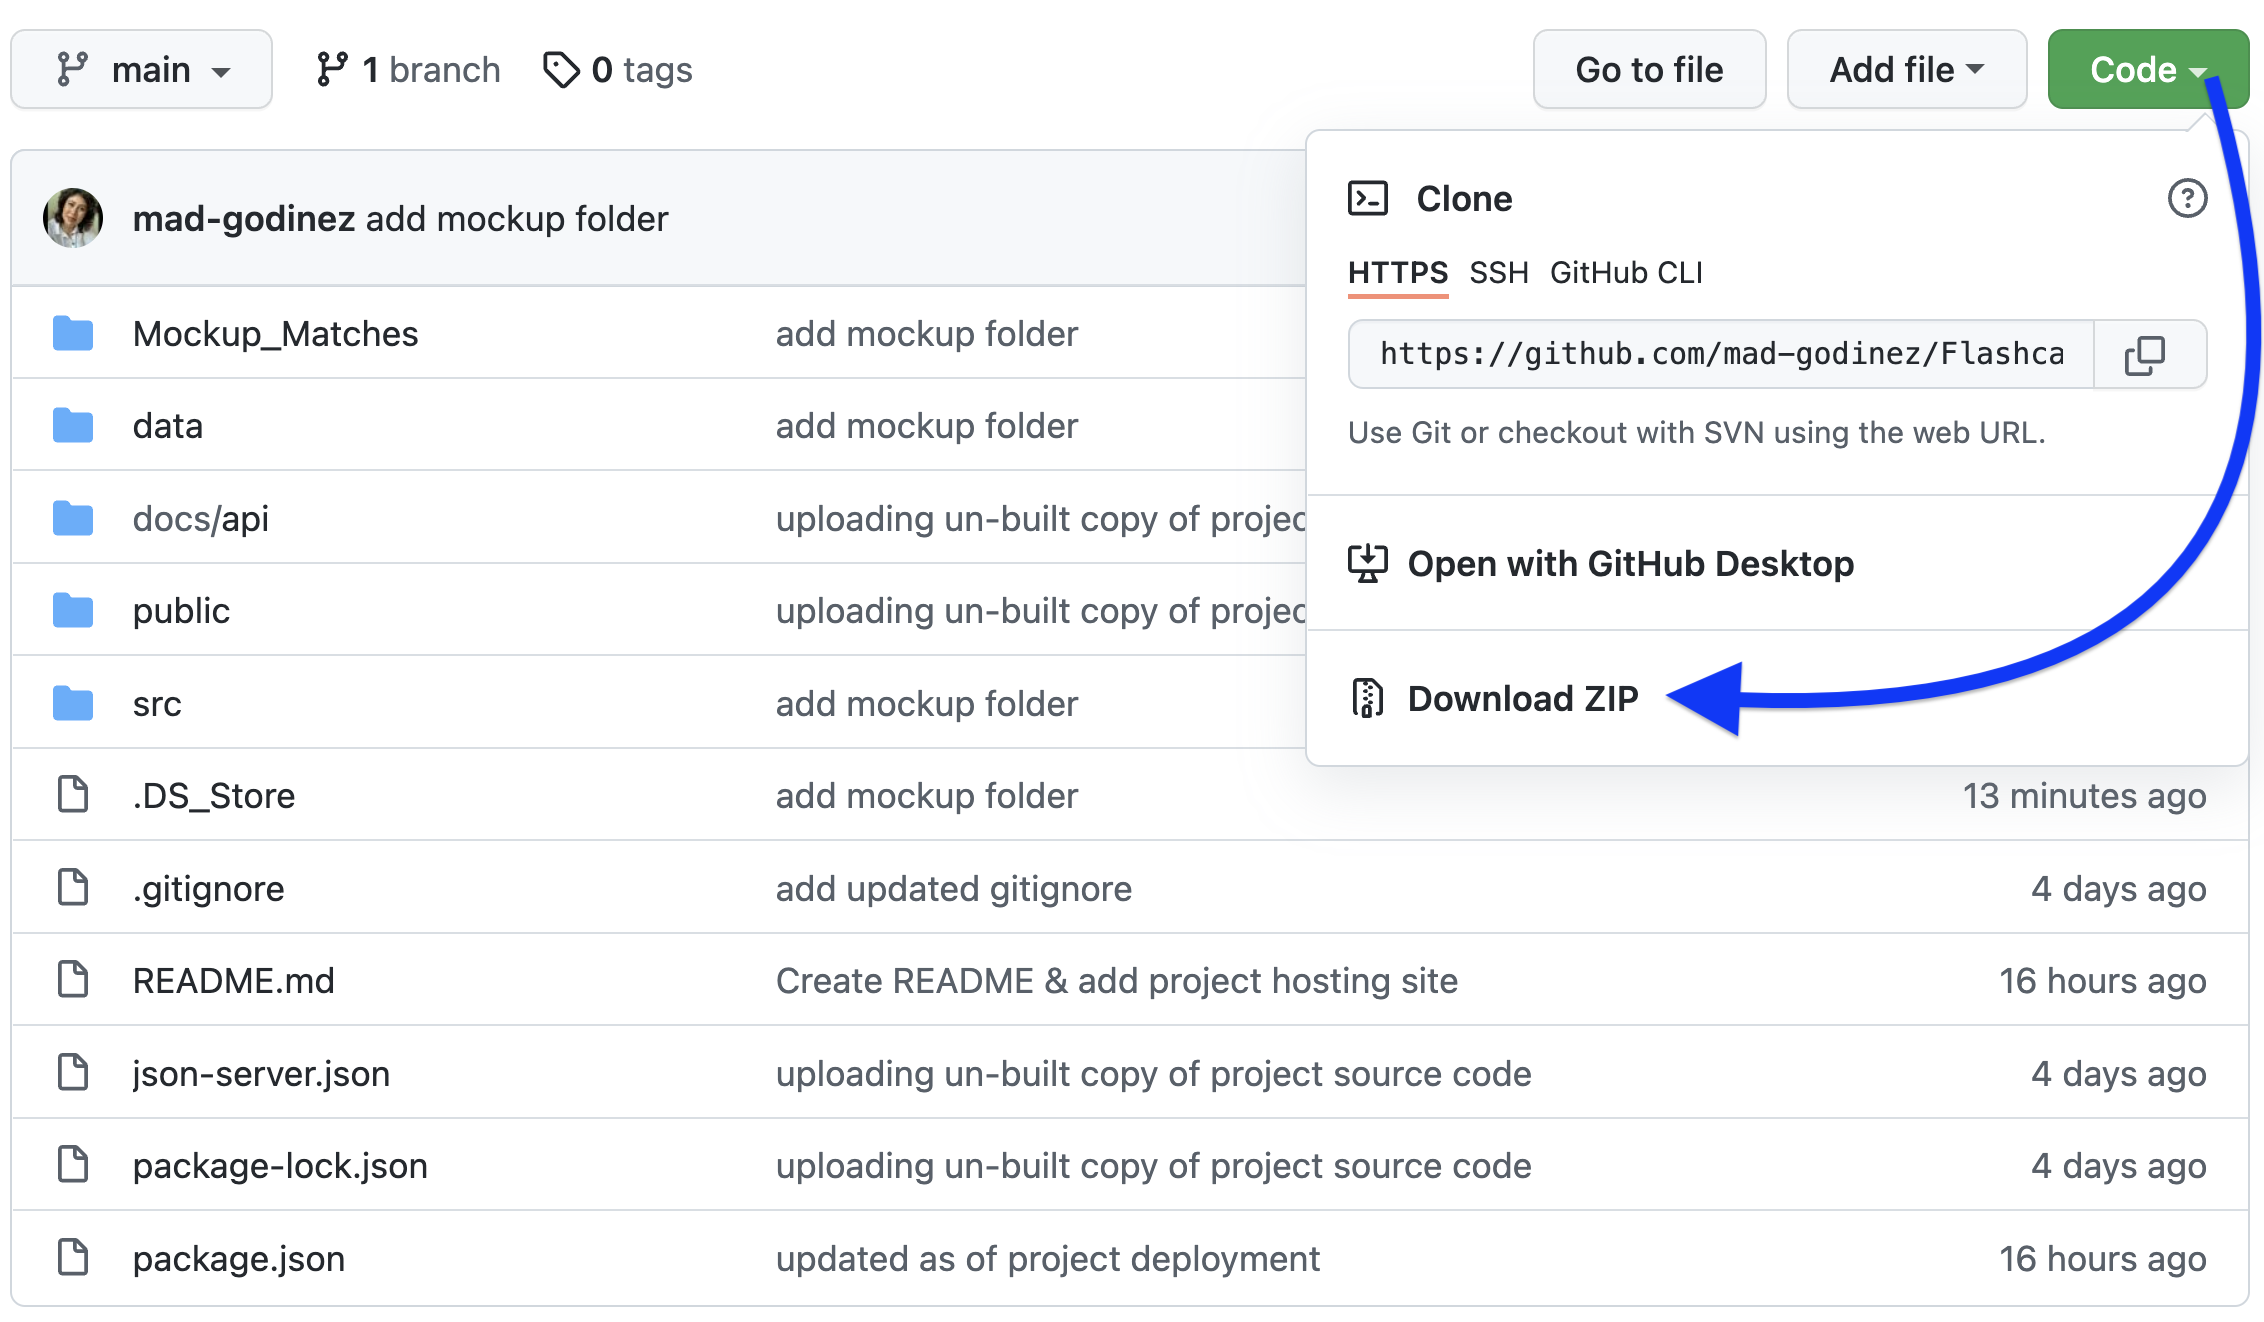This screenshot has width=2264, height=1322.
Task: Open the main branch selector
Action: coord(140,68)
